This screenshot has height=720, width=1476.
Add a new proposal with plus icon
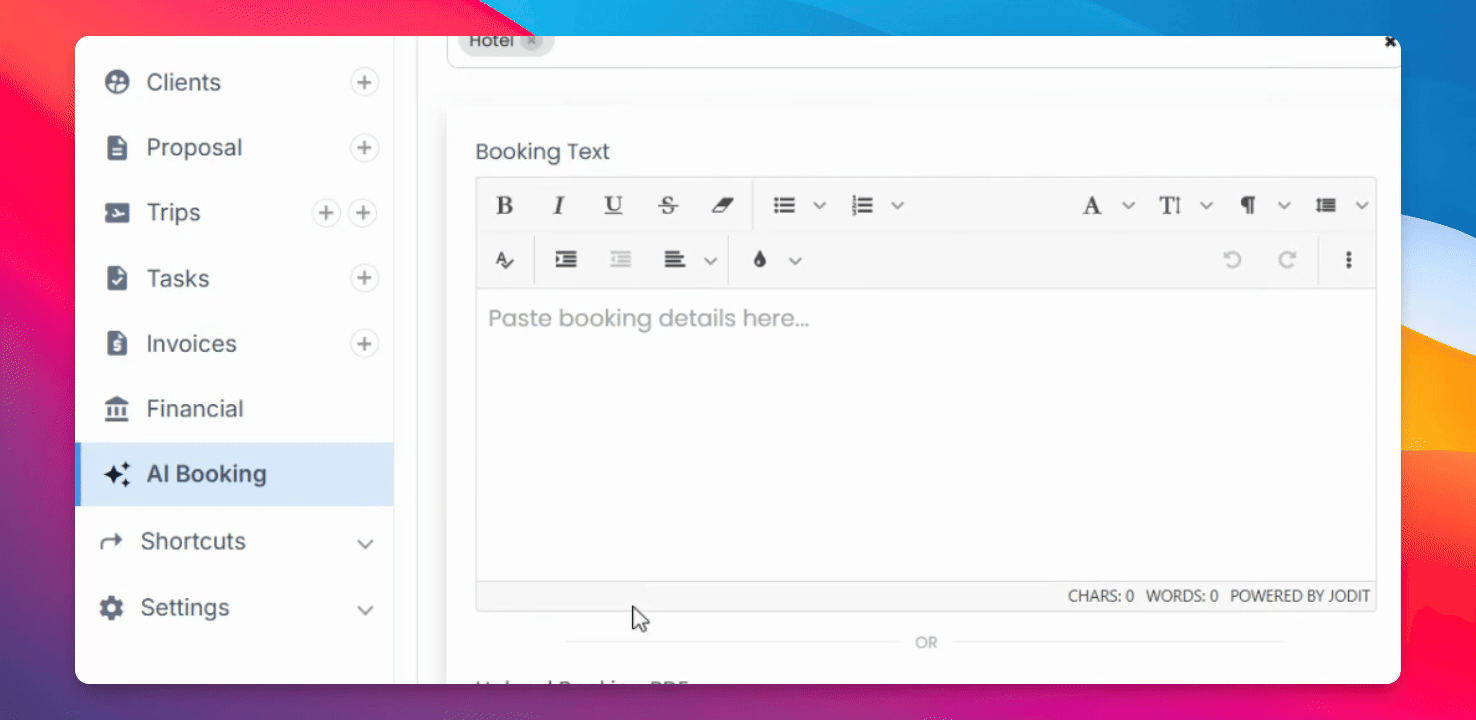pos(364,148)
